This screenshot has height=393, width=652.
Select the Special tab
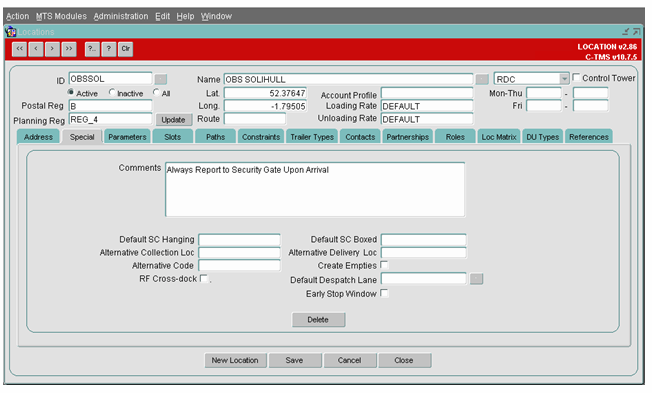pyautogui.click(x=82, y=137)
